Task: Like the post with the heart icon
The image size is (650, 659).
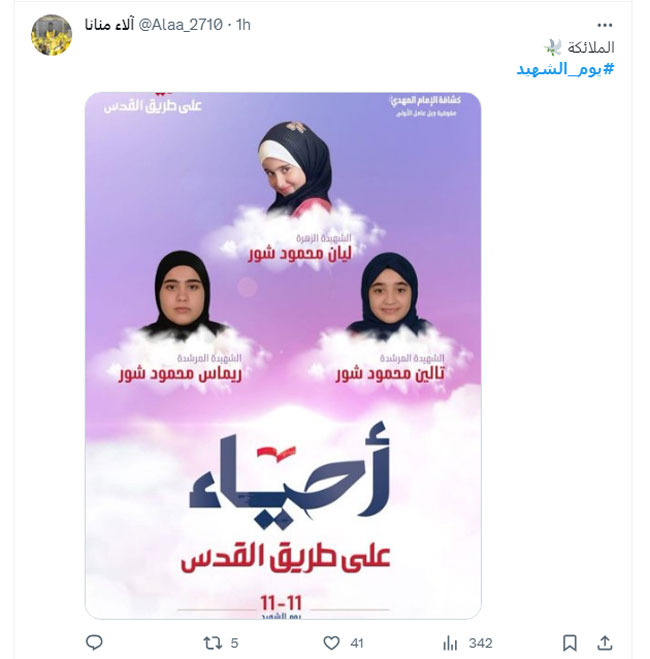Action: point(331,643)
